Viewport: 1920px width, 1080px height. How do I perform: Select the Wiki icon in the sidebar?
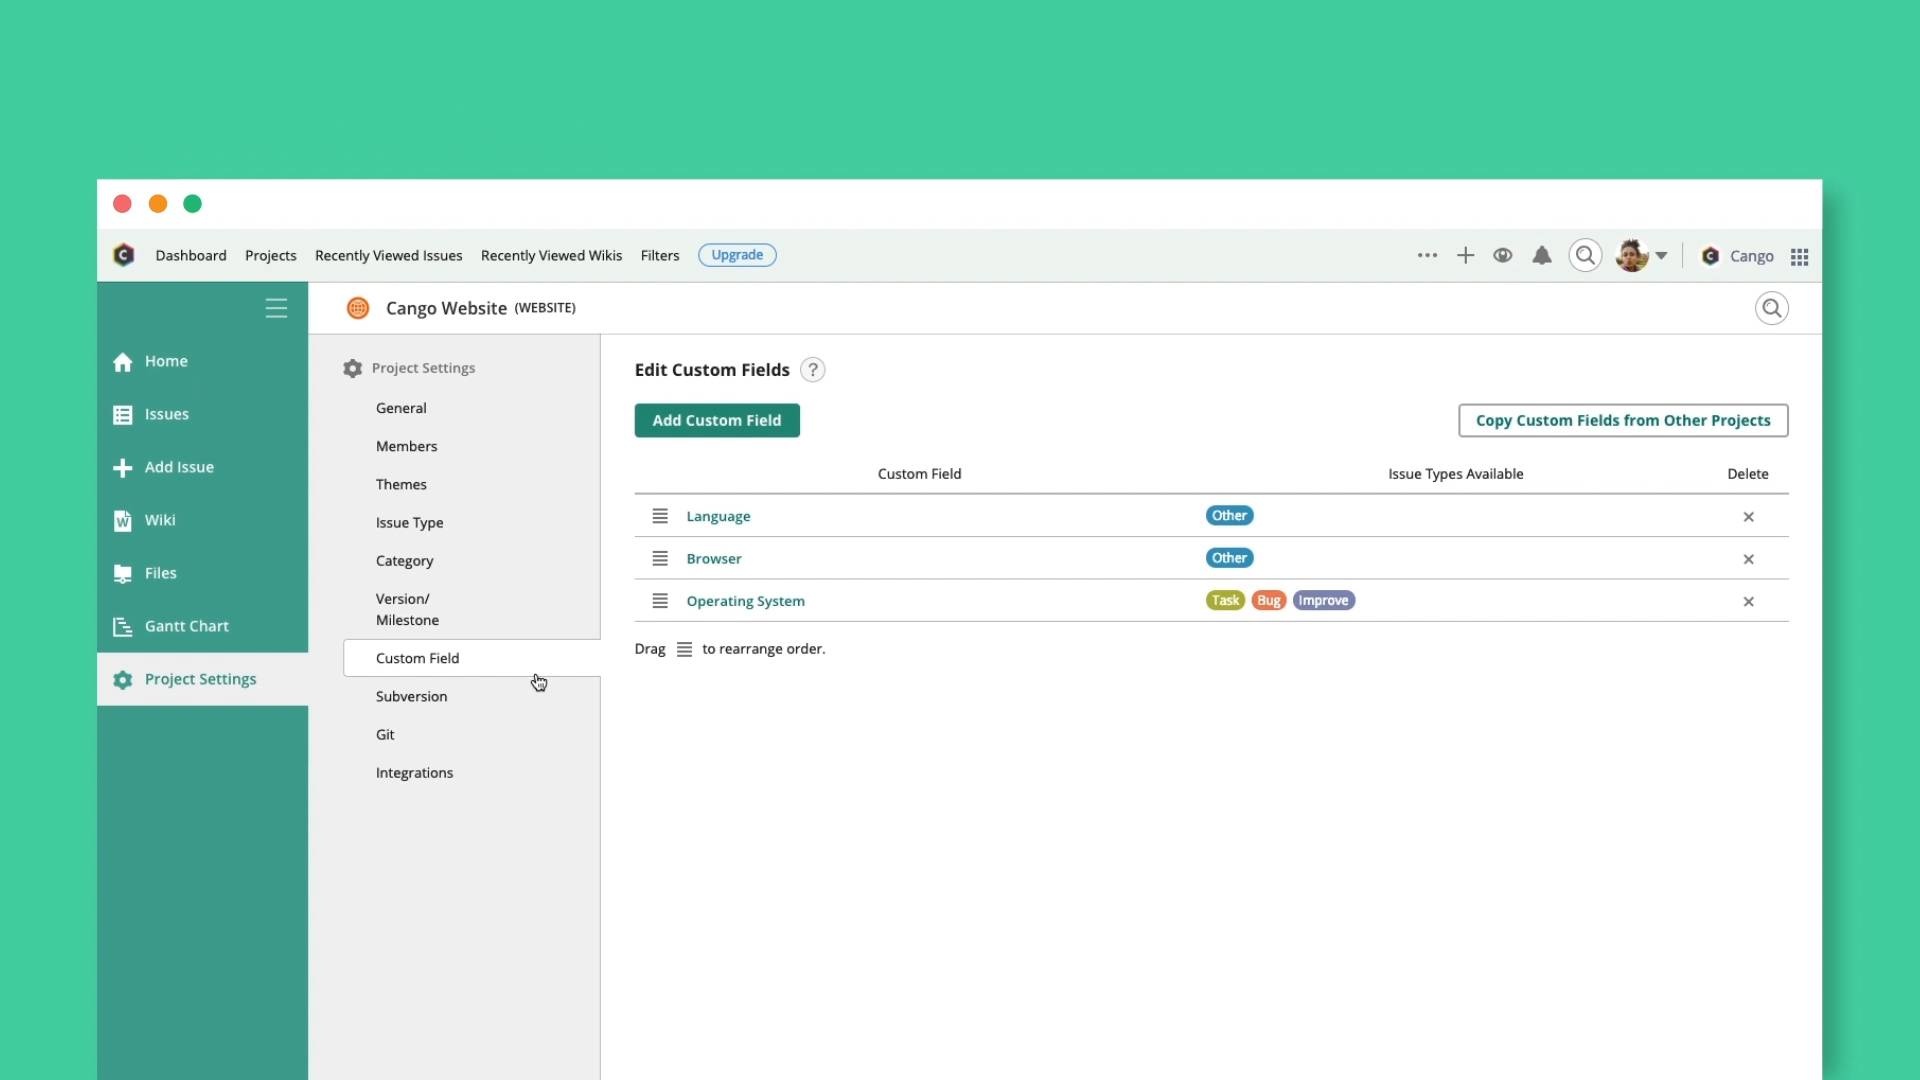(x=122, y=520)
